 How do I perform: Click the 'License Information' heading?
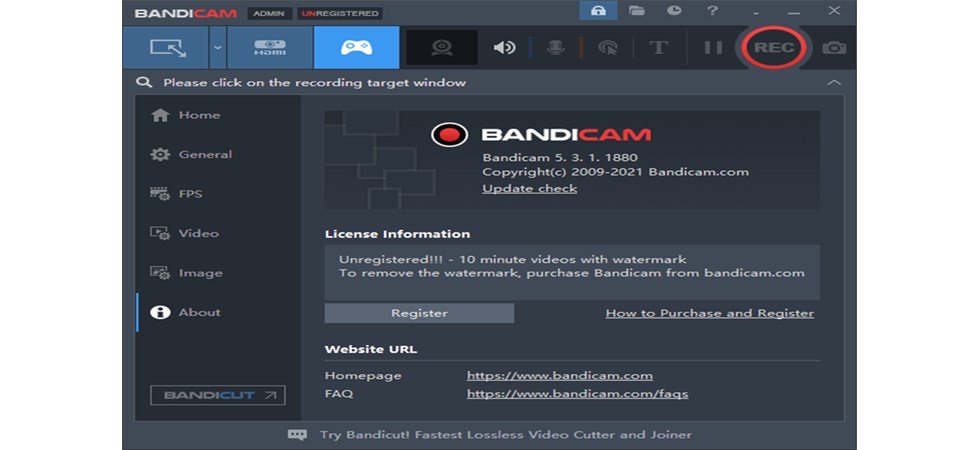click(x=397, y=234)
